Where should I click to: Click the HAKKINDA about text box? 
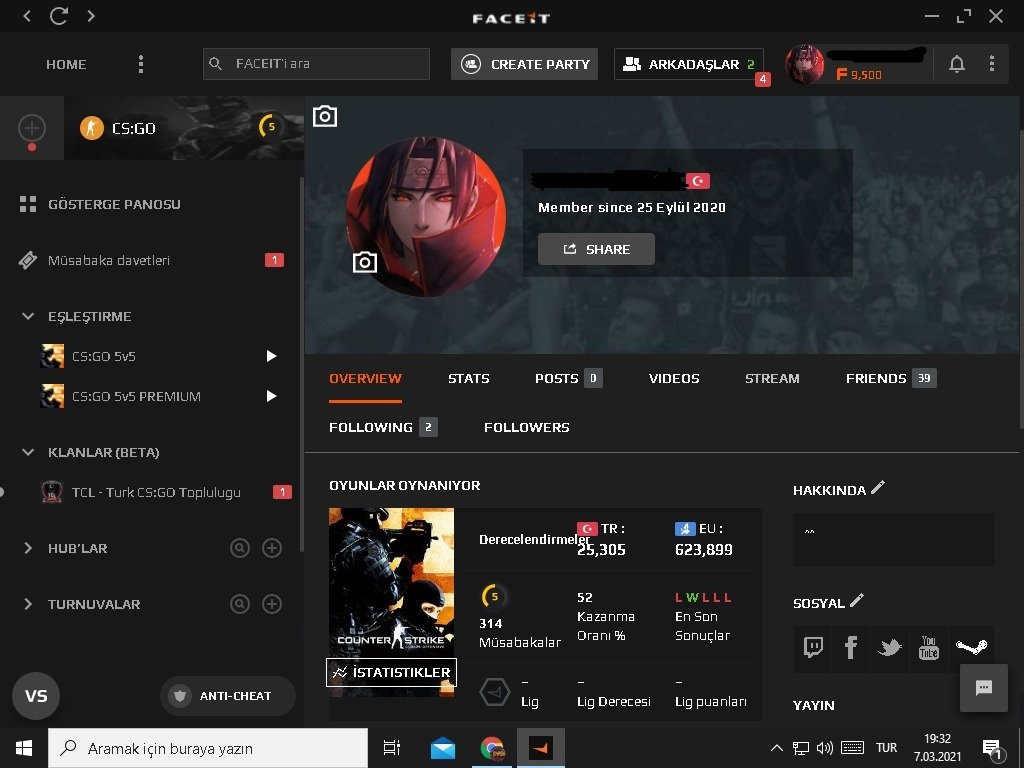coord(893,539)
